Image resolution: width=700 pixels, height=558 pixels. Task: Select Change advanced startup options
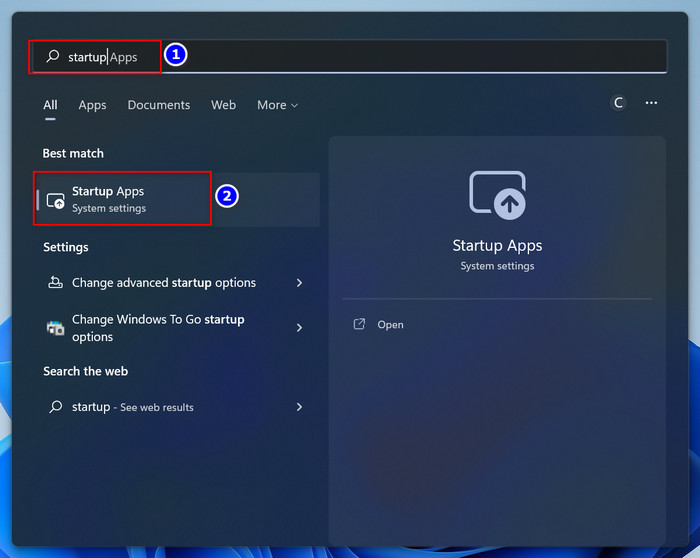(x=177, y=283)
